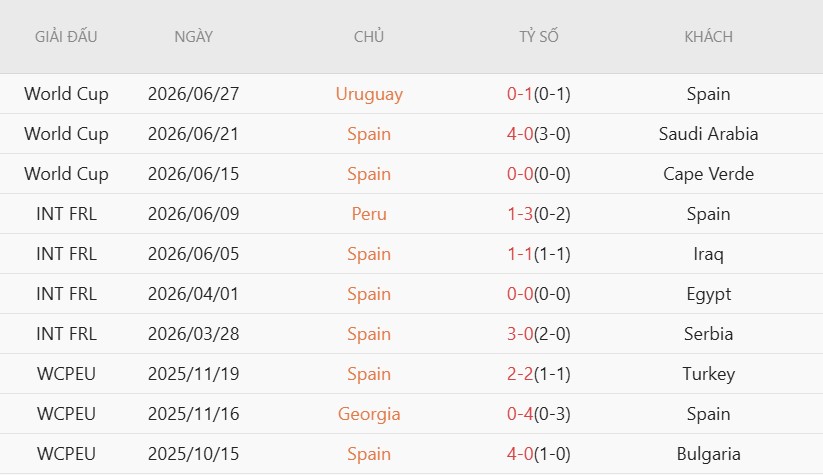Screen dimensions: 823x475
Task: Select the NGÀY column header
Action: (x=193, y=37)
